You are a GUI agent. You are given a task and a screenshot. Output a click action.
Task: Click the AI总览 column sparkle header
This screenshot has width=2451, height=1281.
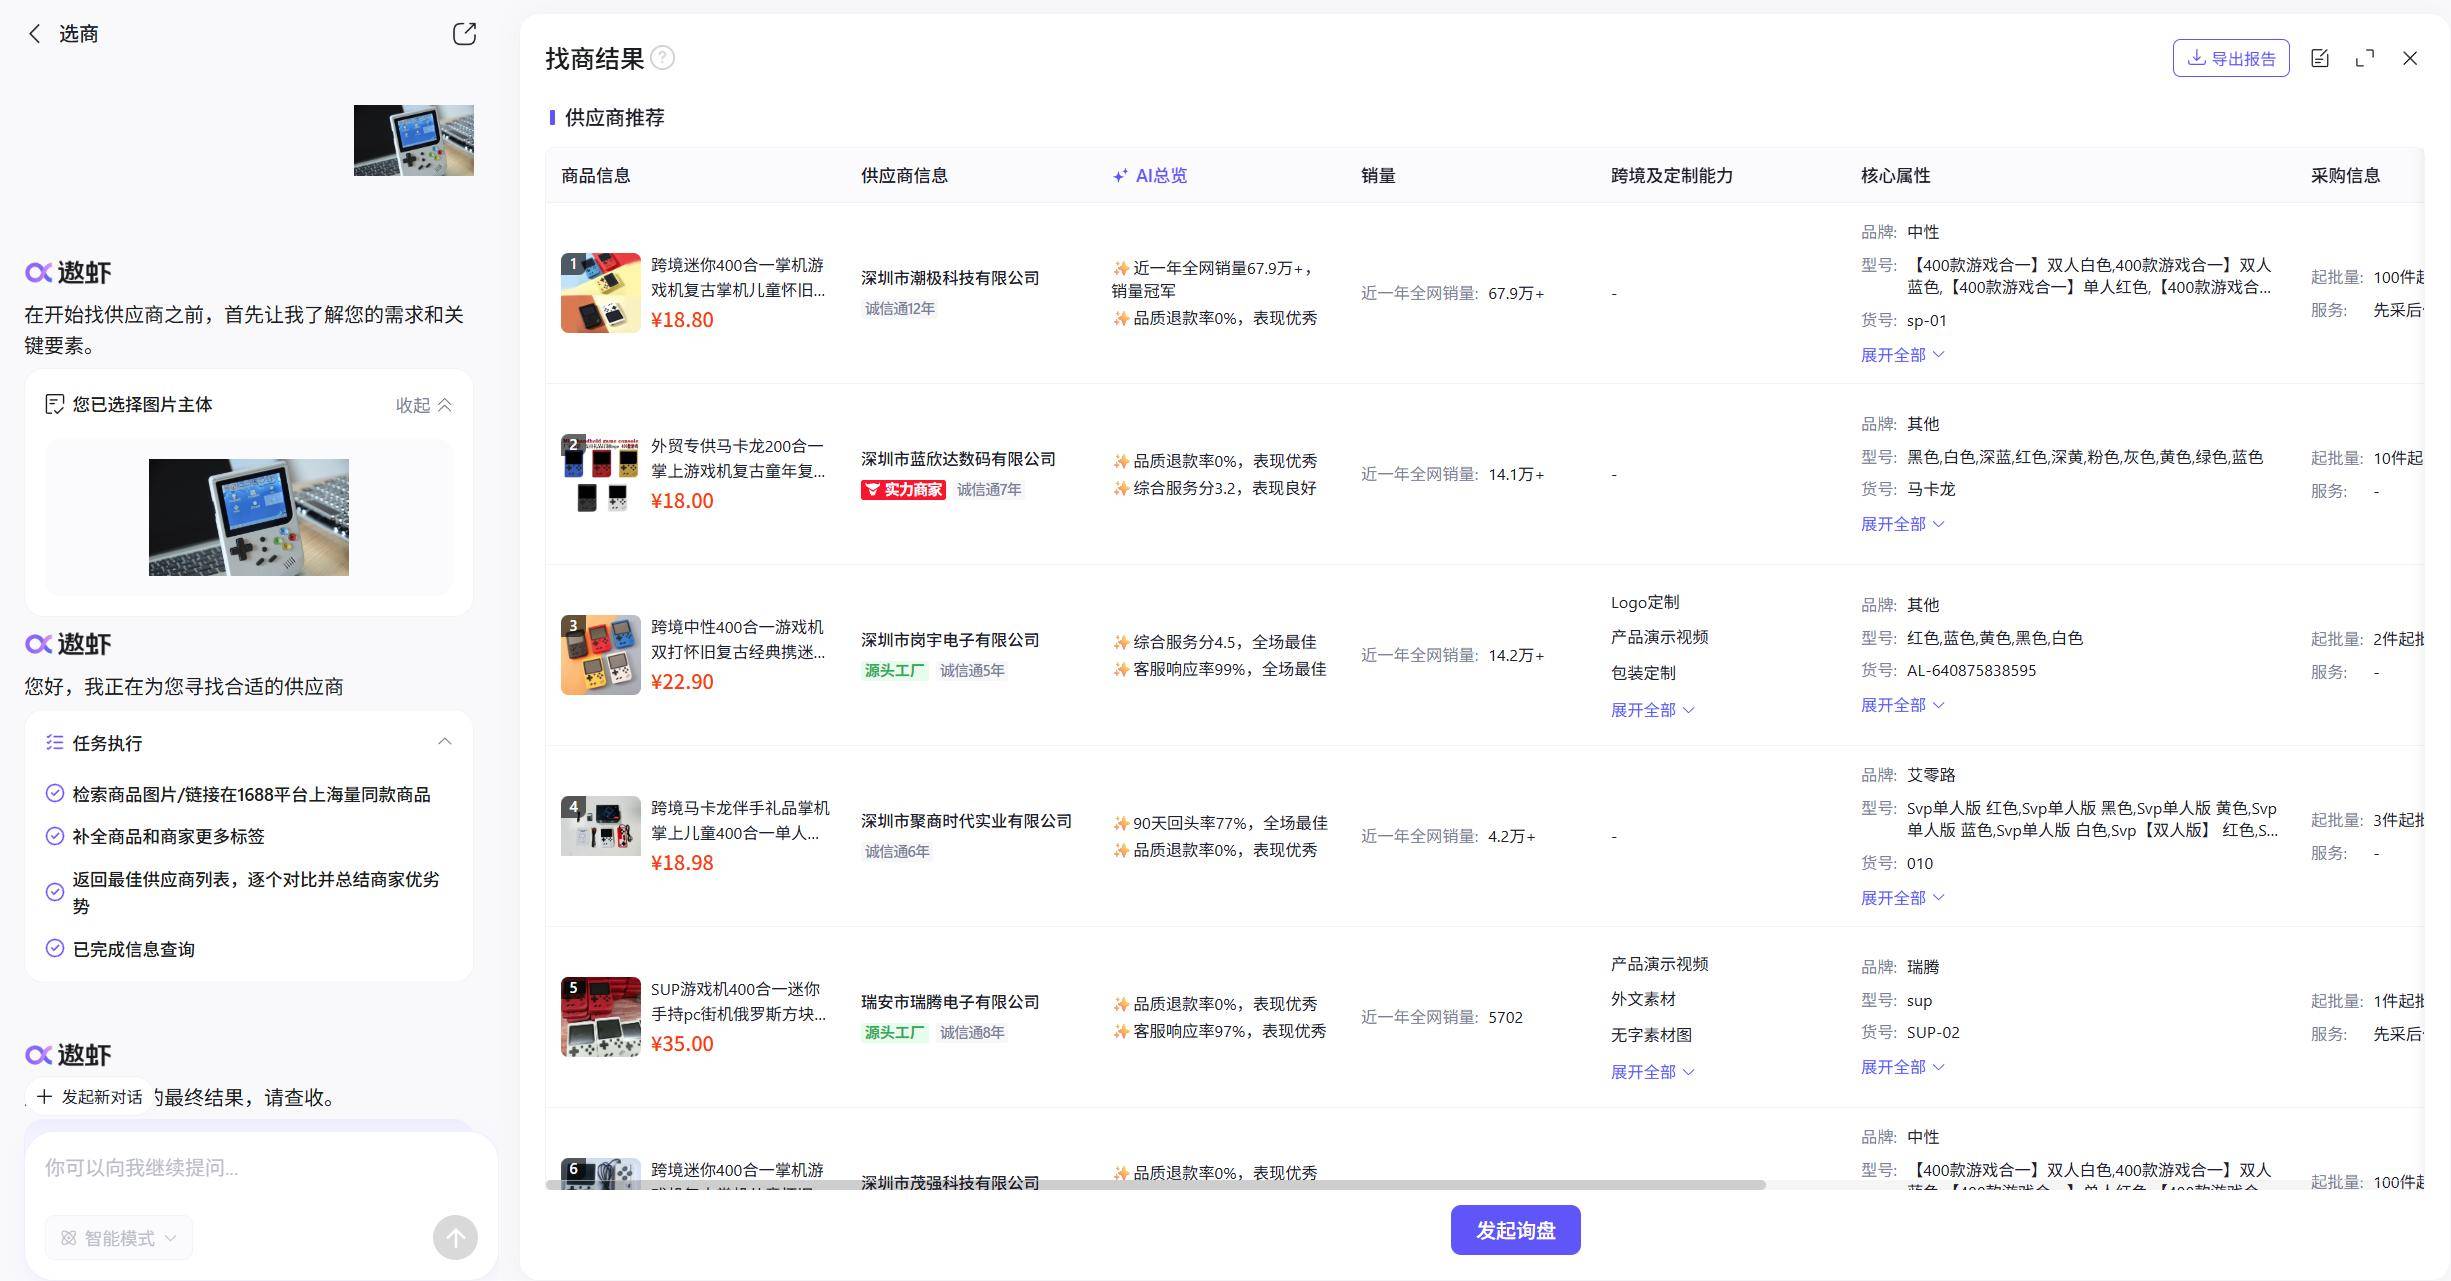coord(1150,176)
